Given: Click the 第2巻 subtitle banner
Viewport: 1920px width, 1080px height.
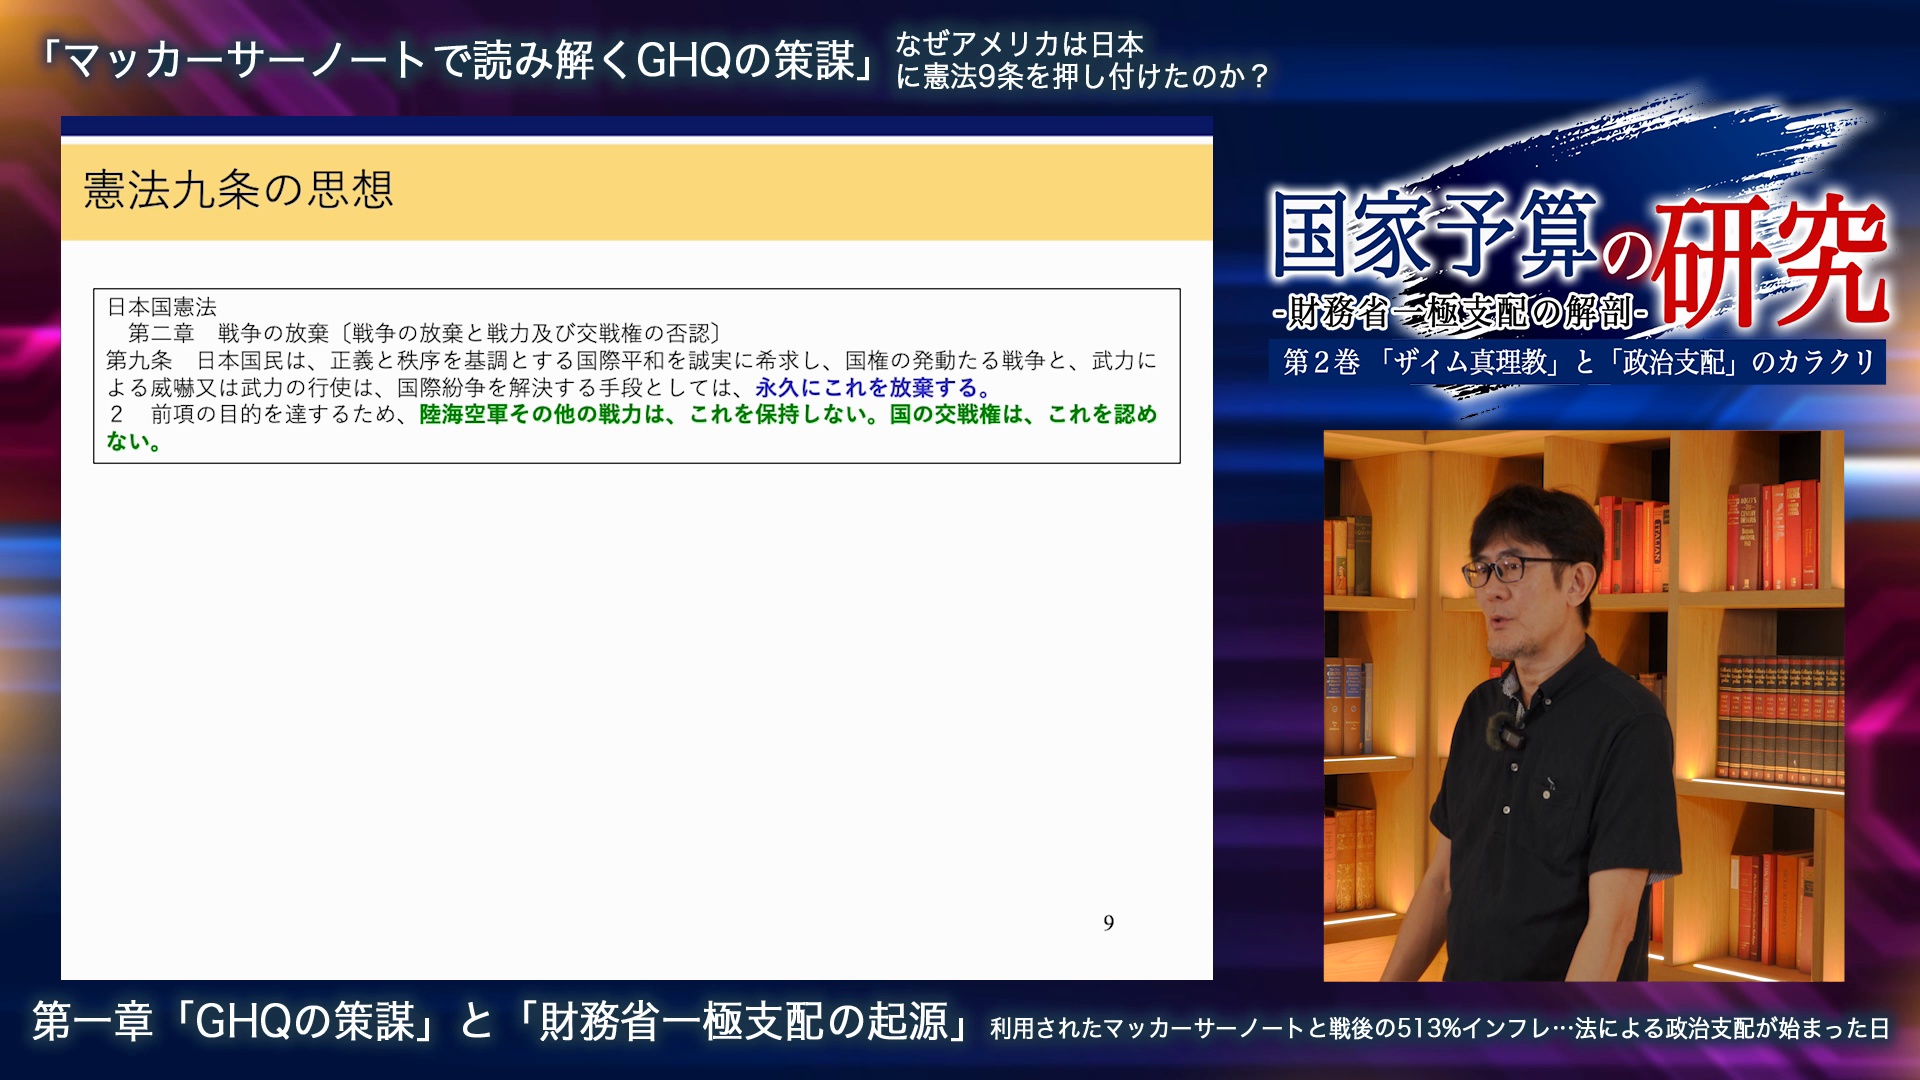Looking at the screenshot, I should click(x=1578, y=362).
